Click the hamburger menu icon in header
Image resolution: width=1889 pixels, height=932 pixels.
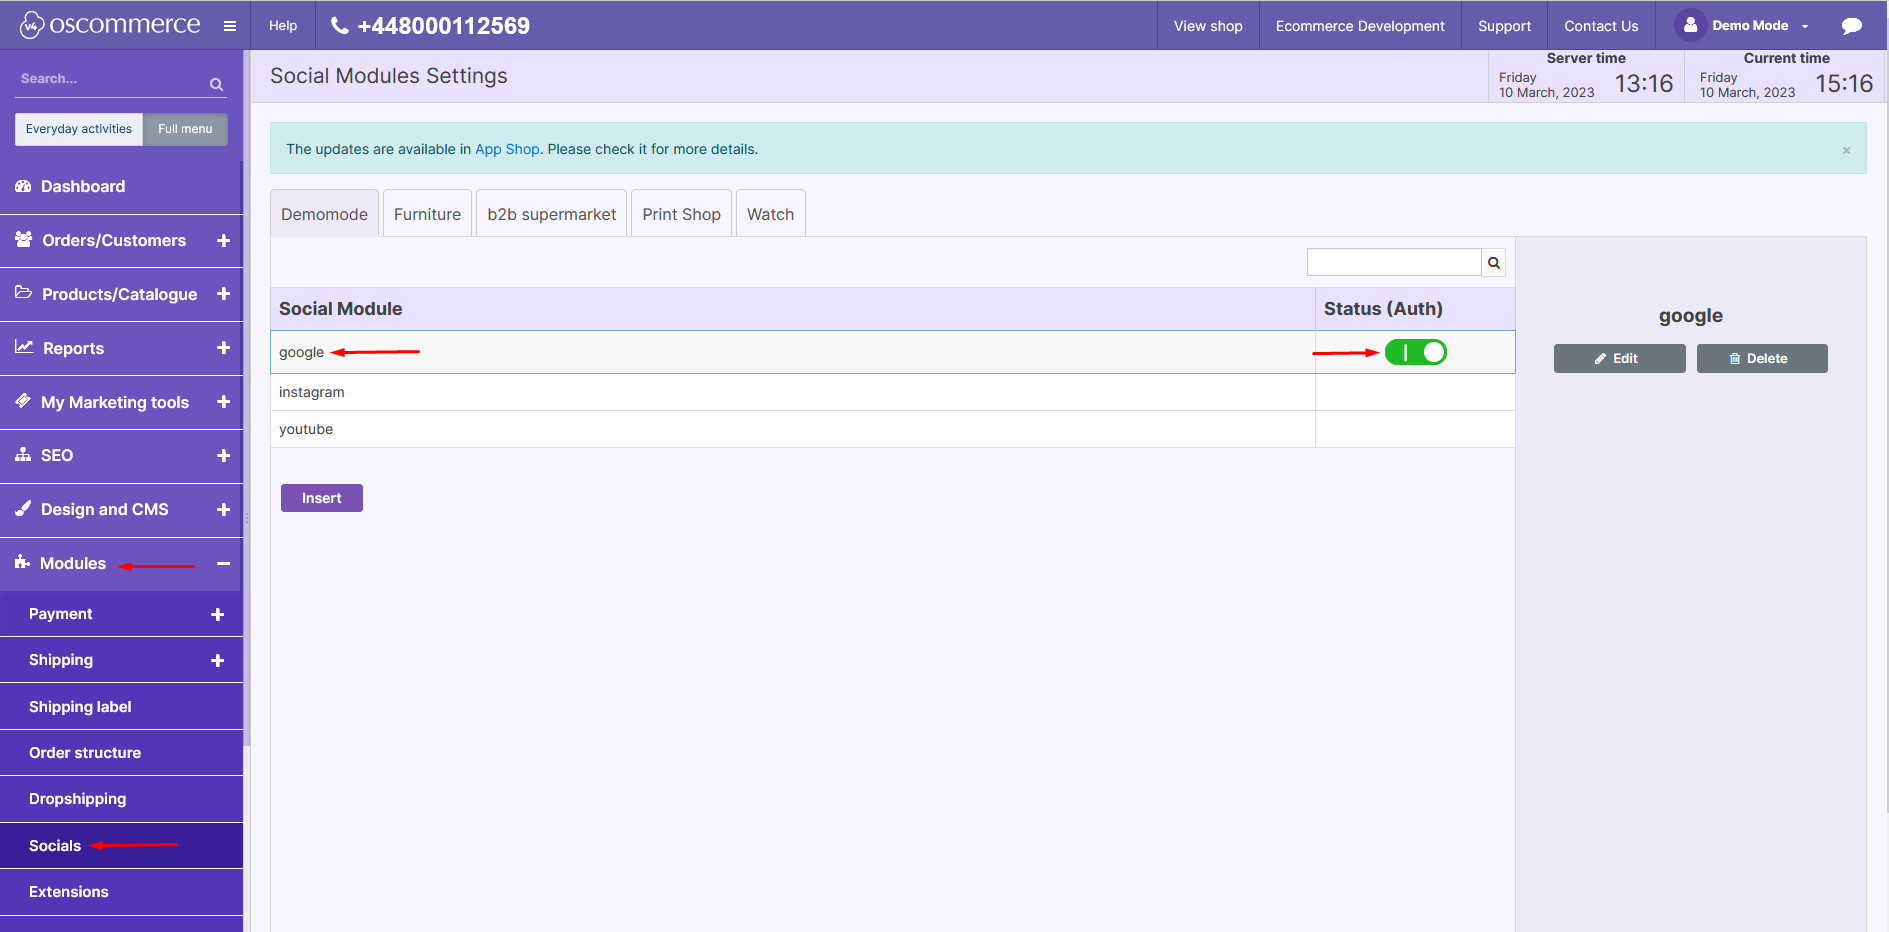(x=230, y=26)
